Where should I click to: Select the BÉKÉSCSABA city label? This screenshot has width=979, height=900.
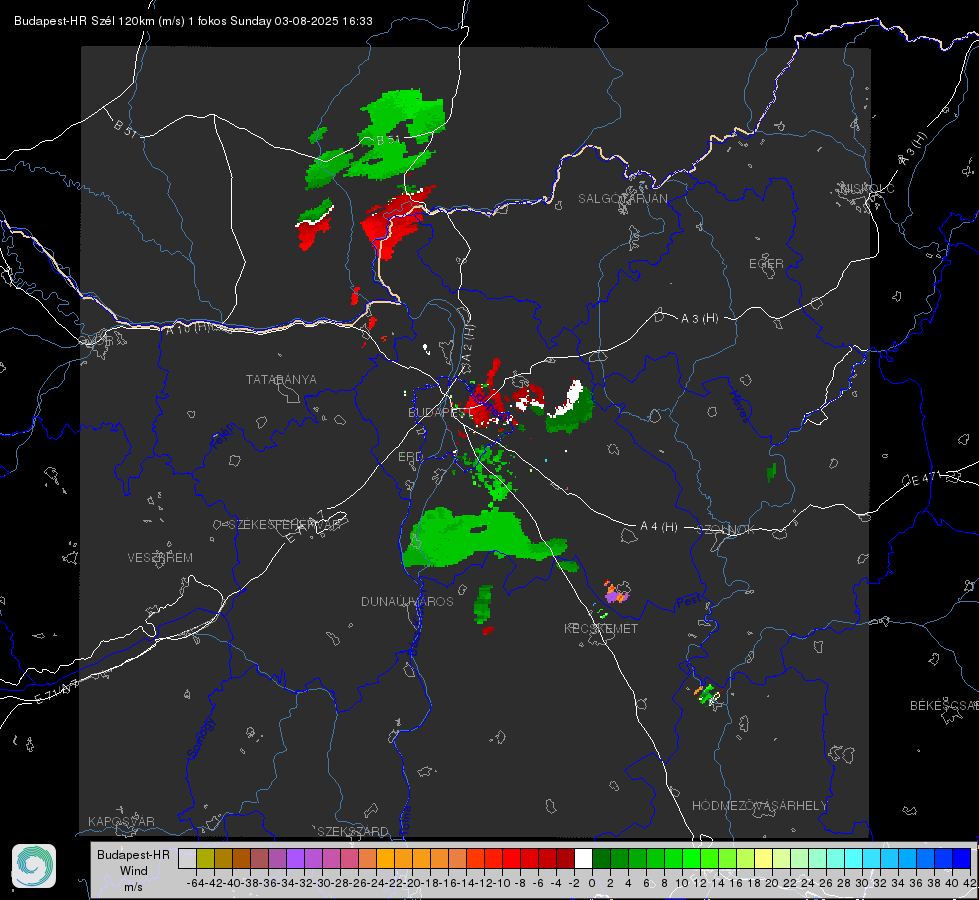click(944, 705)
